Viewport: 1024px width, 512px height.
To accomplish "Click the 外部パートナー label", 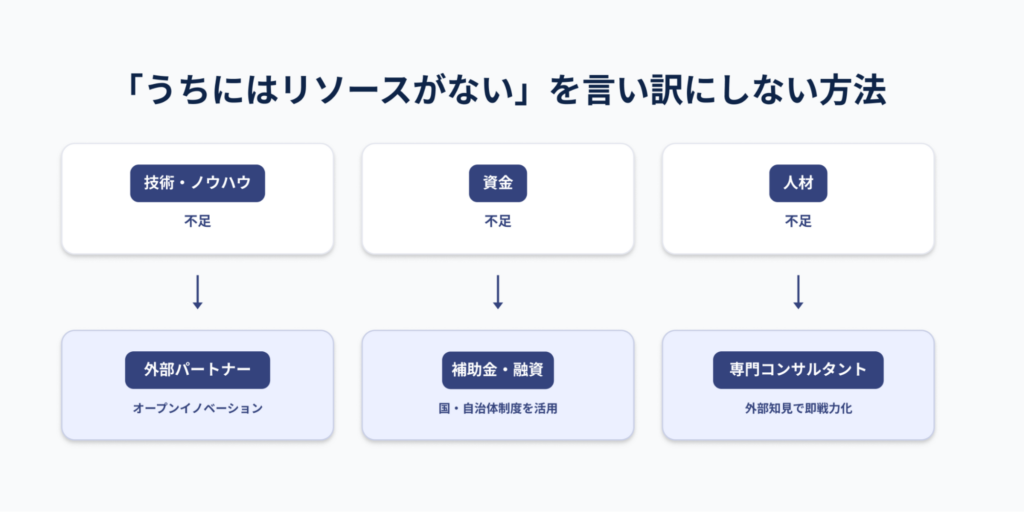I will (198, 370).
